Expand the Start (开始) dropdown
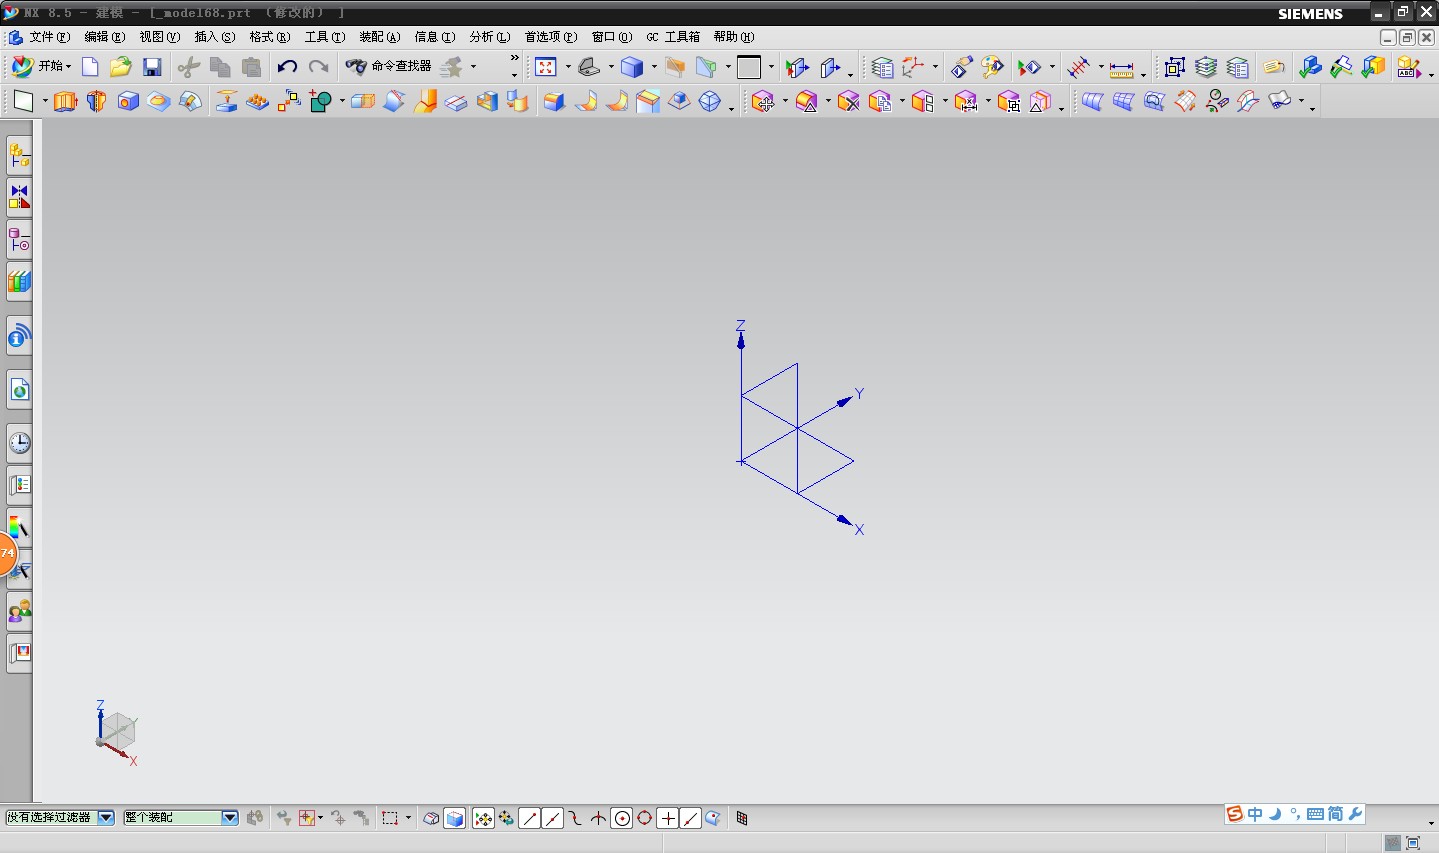Viewport: 1439px width, 853px height. [42, 66]
